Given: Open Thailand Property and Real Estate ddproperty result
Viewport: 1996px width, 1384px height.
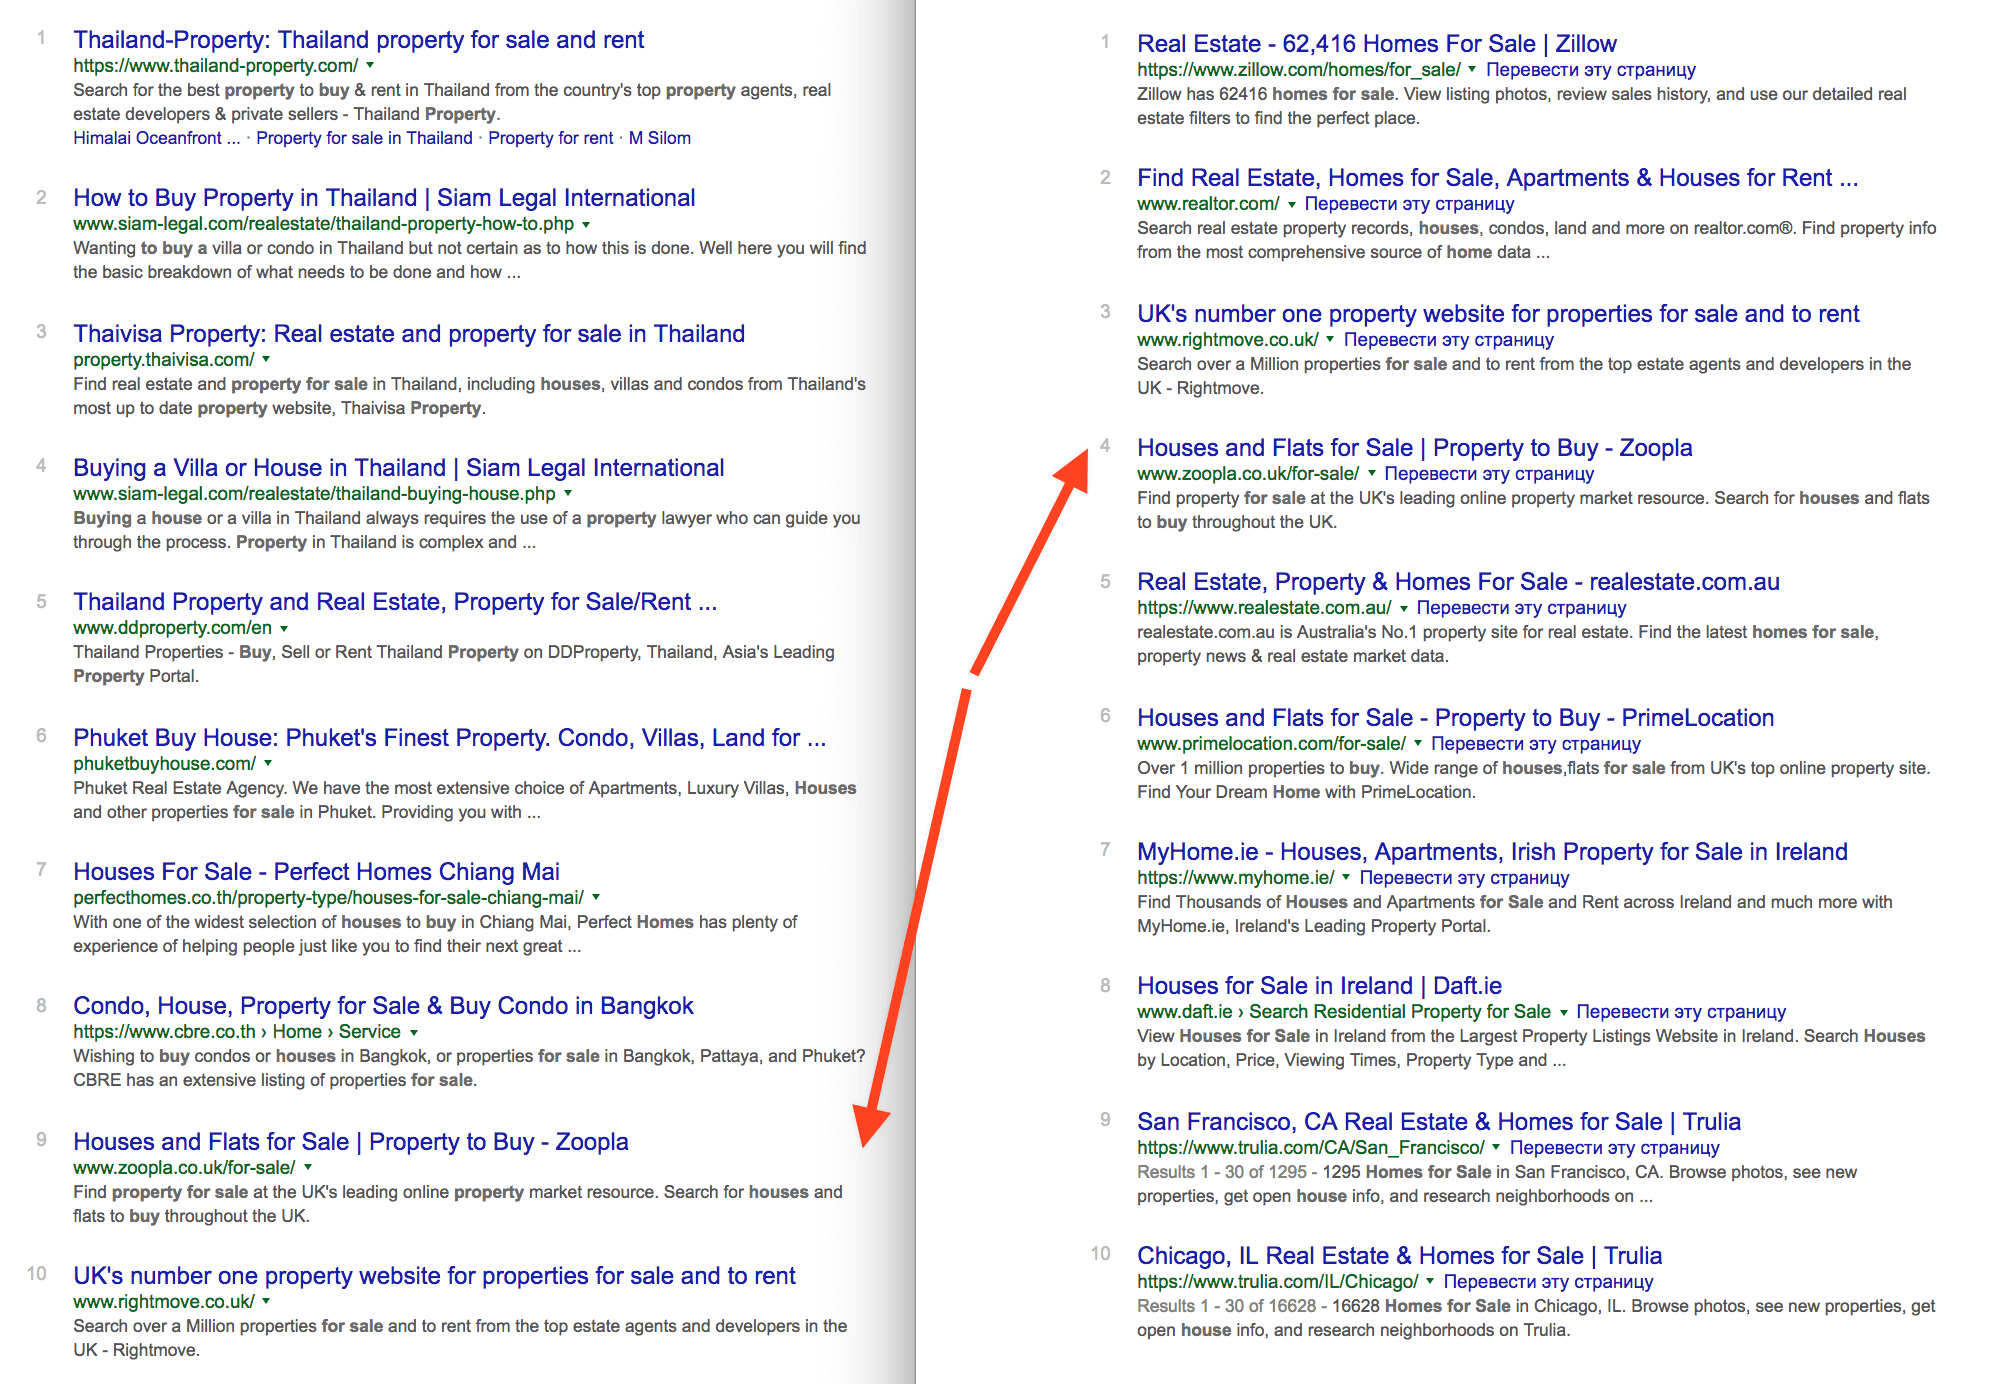Looking at the screenshot, I should (395, 602).
